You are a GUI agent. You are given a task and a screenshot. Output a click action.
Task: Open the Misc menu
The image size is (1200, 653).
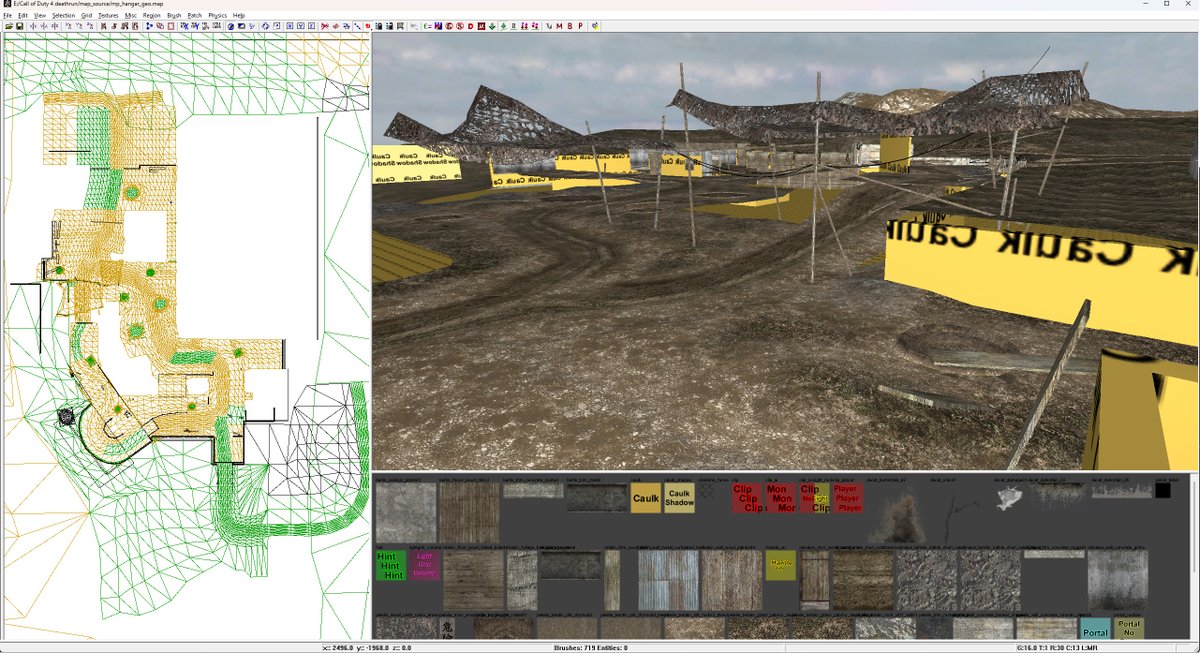pos(131,16)
